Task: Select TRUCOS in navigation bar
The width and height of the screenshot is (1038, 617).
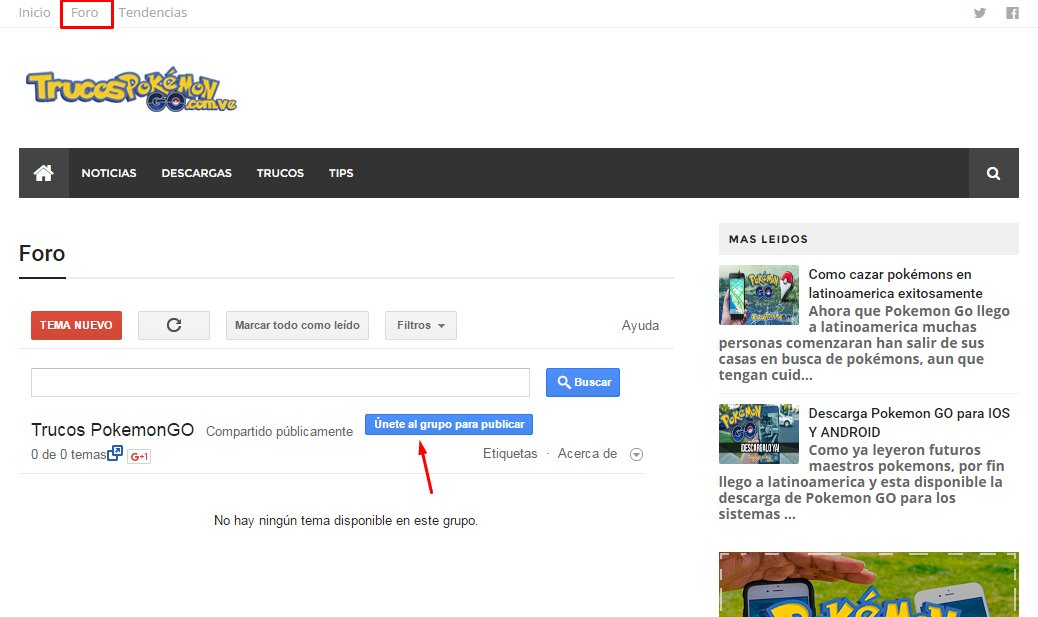Action: click(x=281, y=173)
